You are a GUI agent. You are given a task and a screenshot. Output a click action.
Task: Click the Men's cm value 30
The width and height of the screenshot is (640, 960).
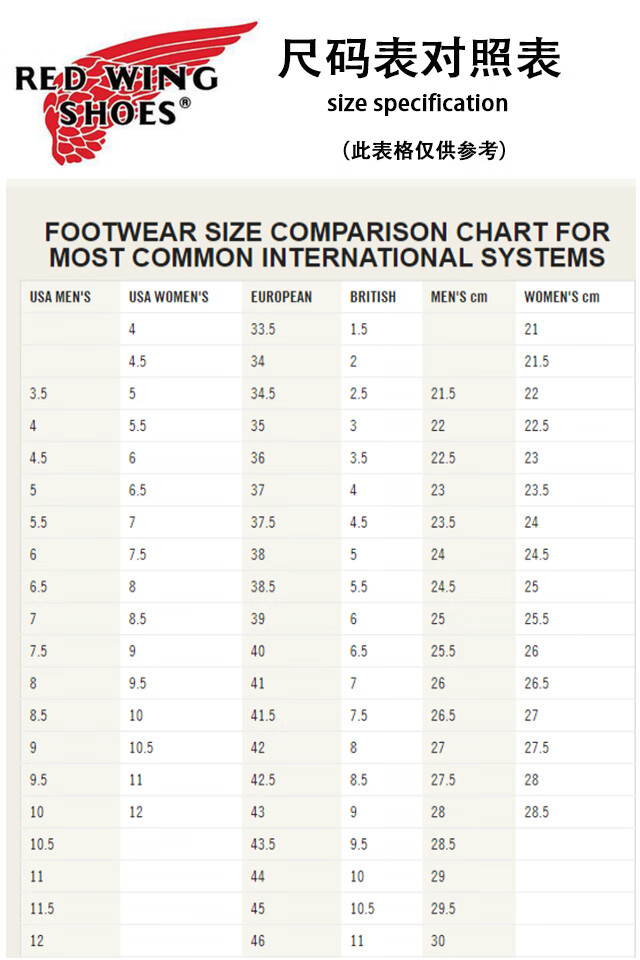438,941
